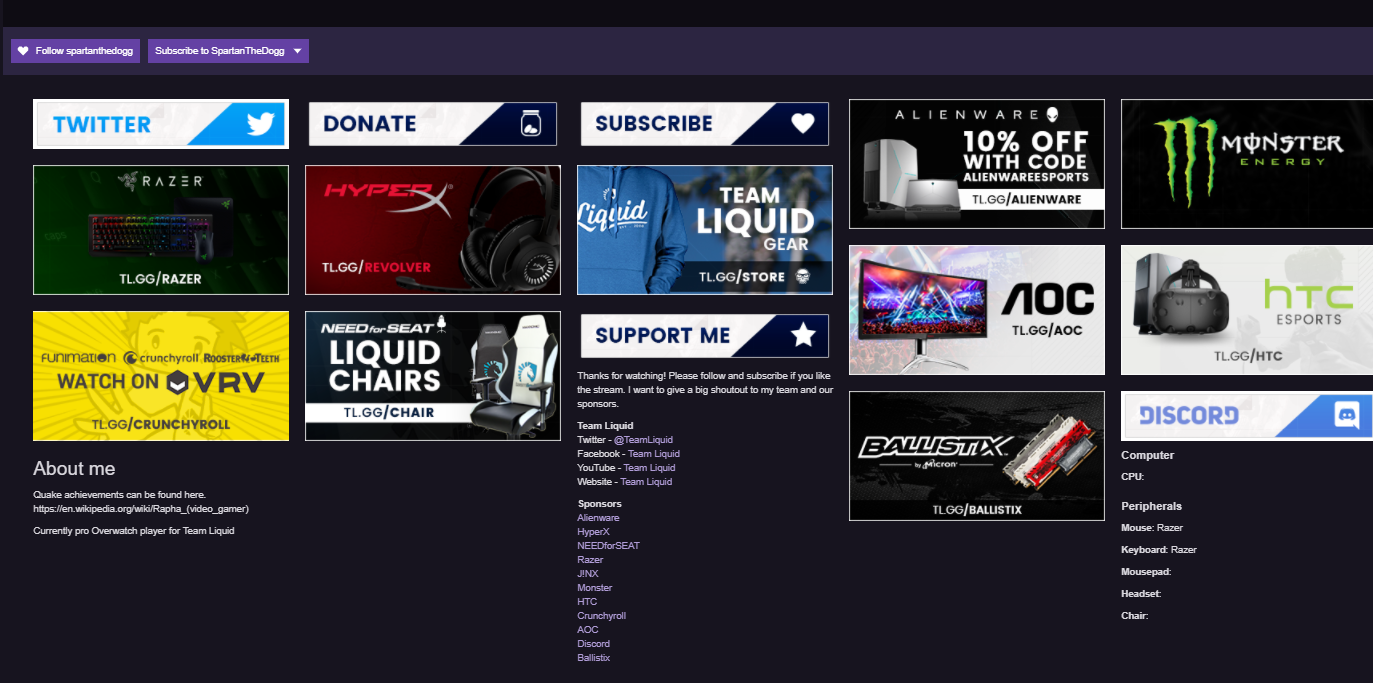Screen dimensions: 1373x683
Task: Click 'Currently pro Overwatch player for Team Liquid'
Action: [x=134, y=531]
